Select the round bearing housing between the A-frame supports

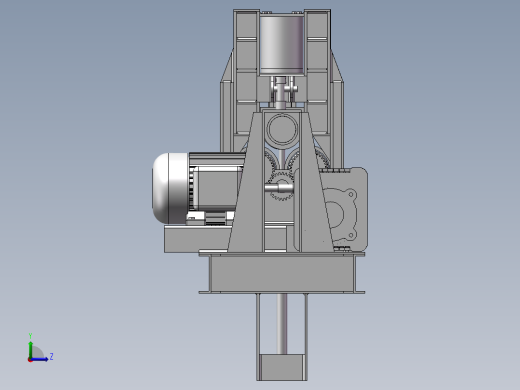(x=282, y=130)
